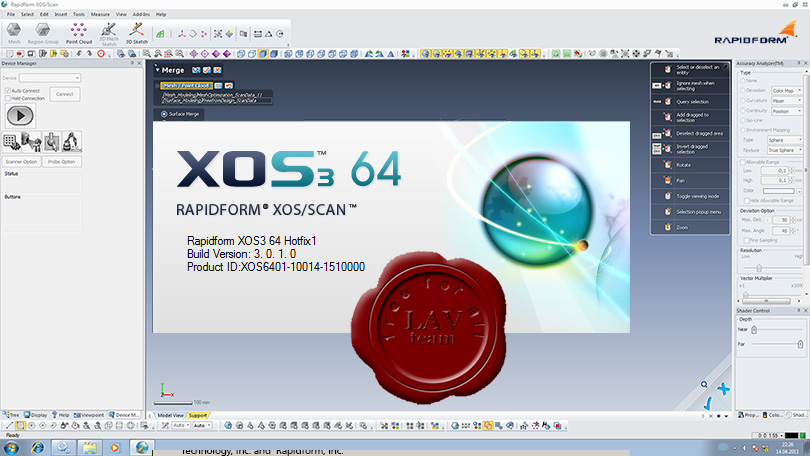810x456 pixels.
Task: Click the Zoom mouse-hint entry
Action: click(x=690, y=227)
